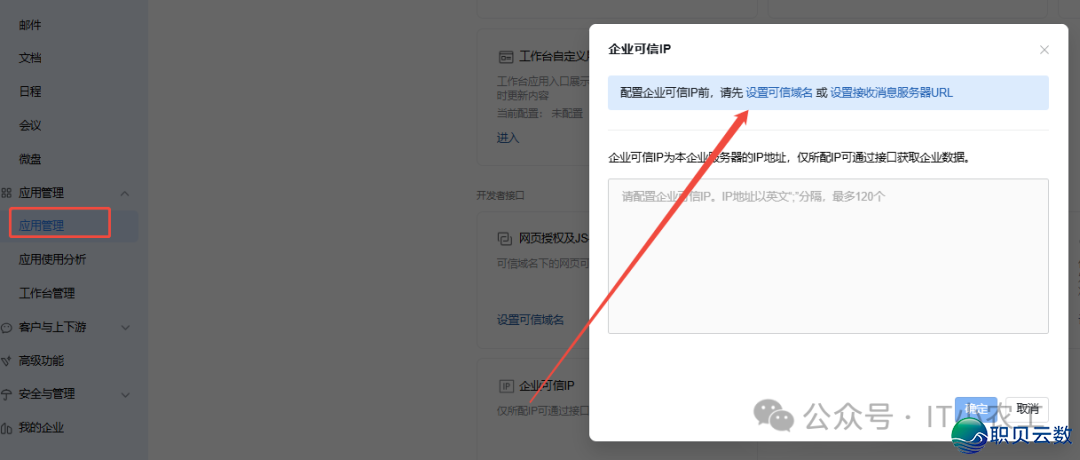Click the 高级功能 icon

click(x=6, y=361)
